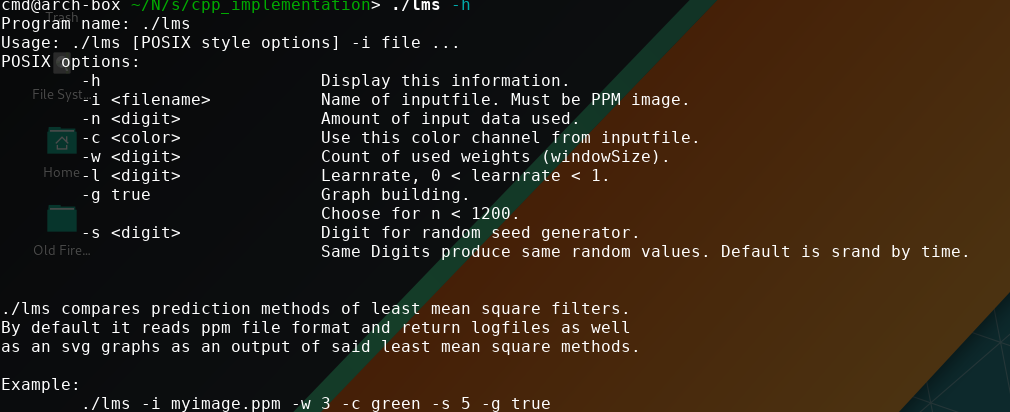The height and width of the screenshot is (412, 1010).
Task: Click the '-s <digit>' option text
Action: coord(131,232)
